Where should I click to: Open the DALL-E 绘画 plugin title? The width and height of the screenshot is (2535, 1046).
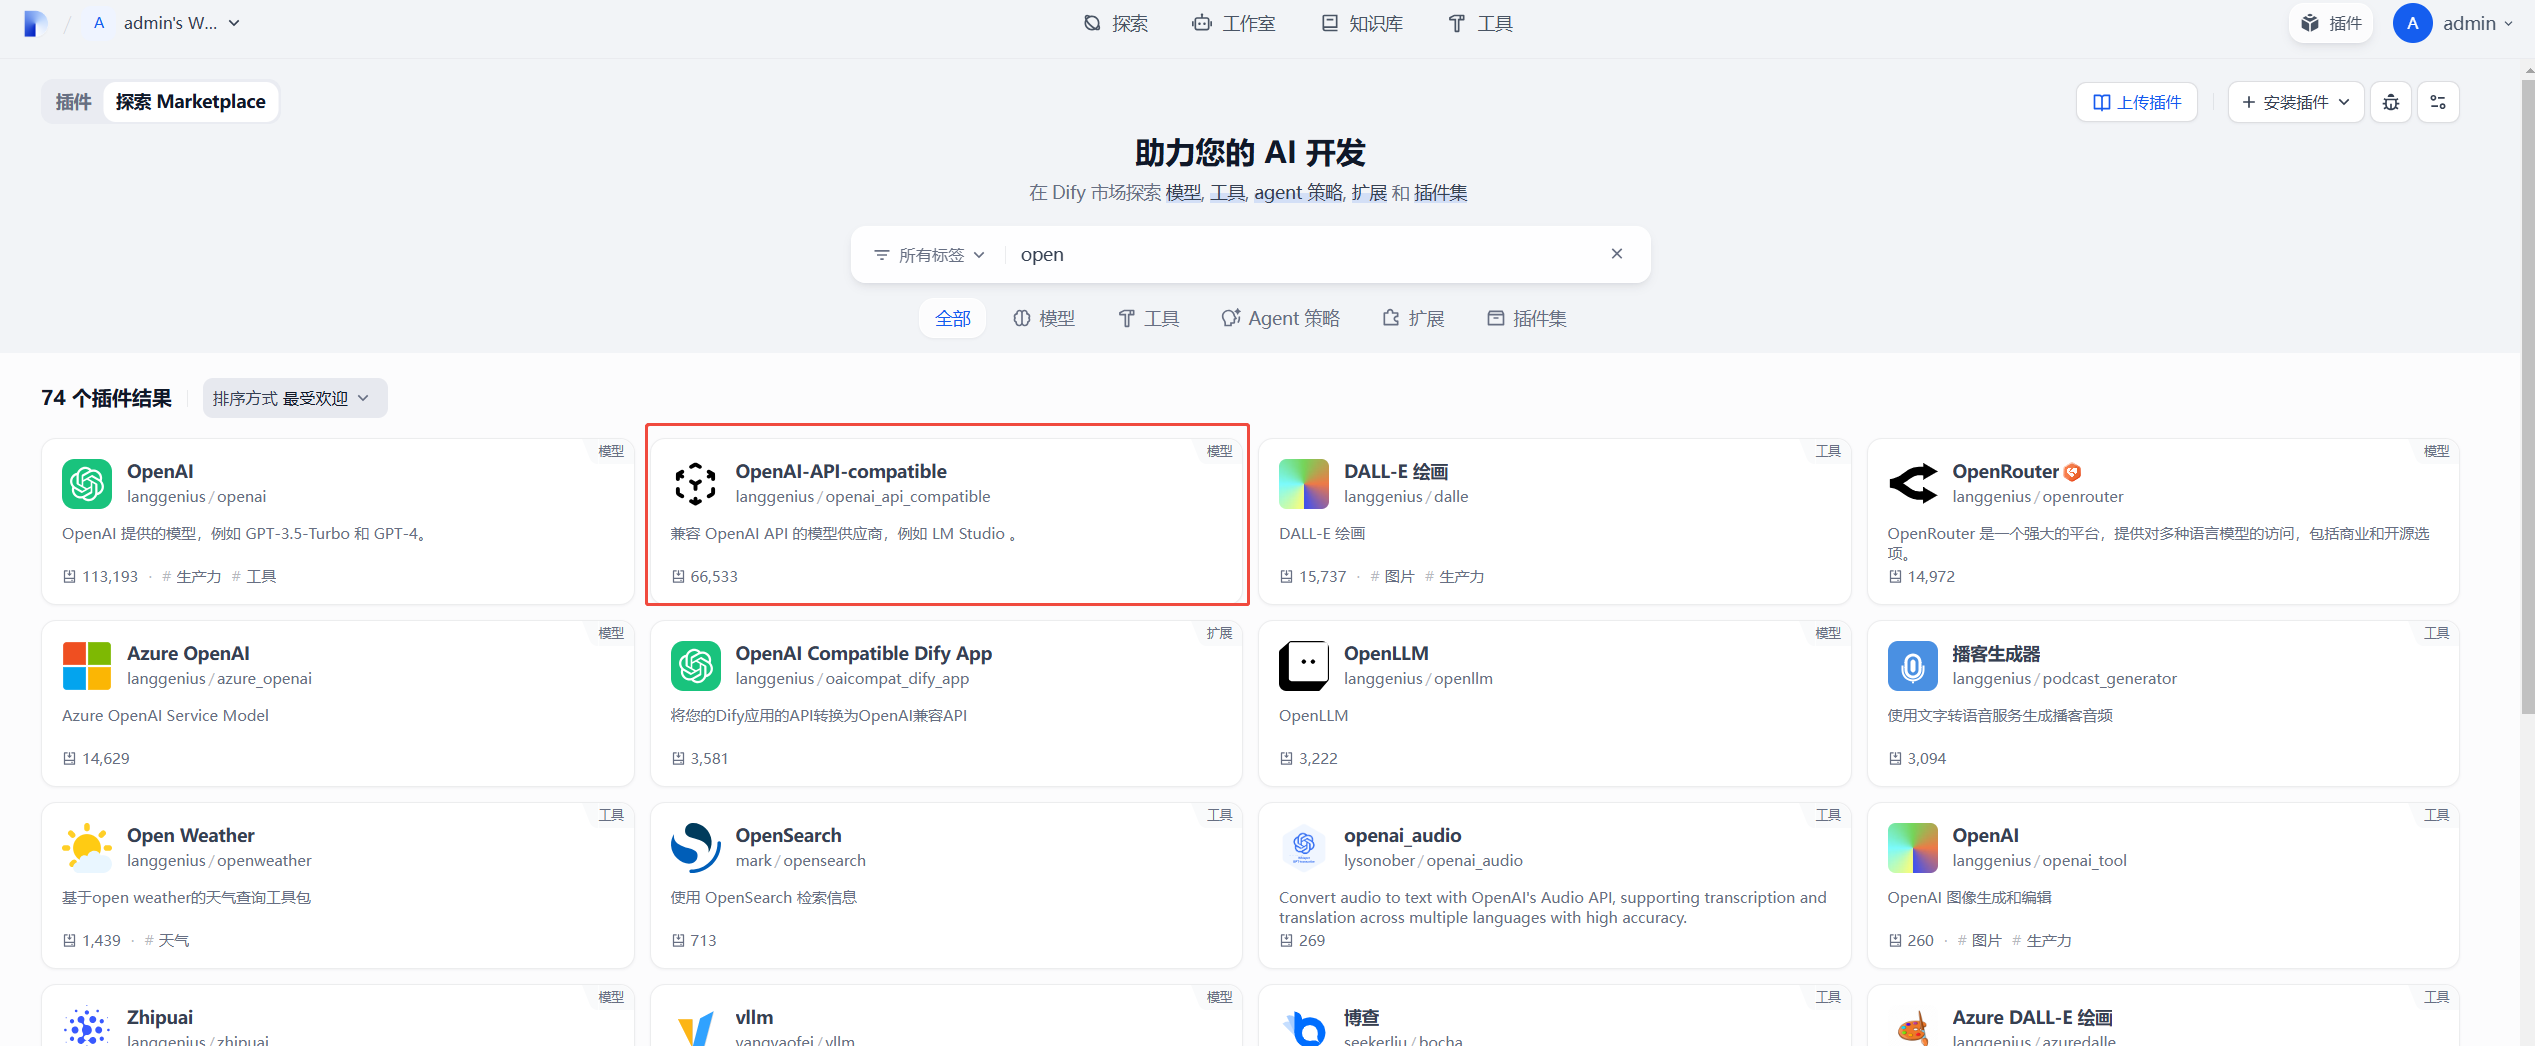tap(1396, 471)
